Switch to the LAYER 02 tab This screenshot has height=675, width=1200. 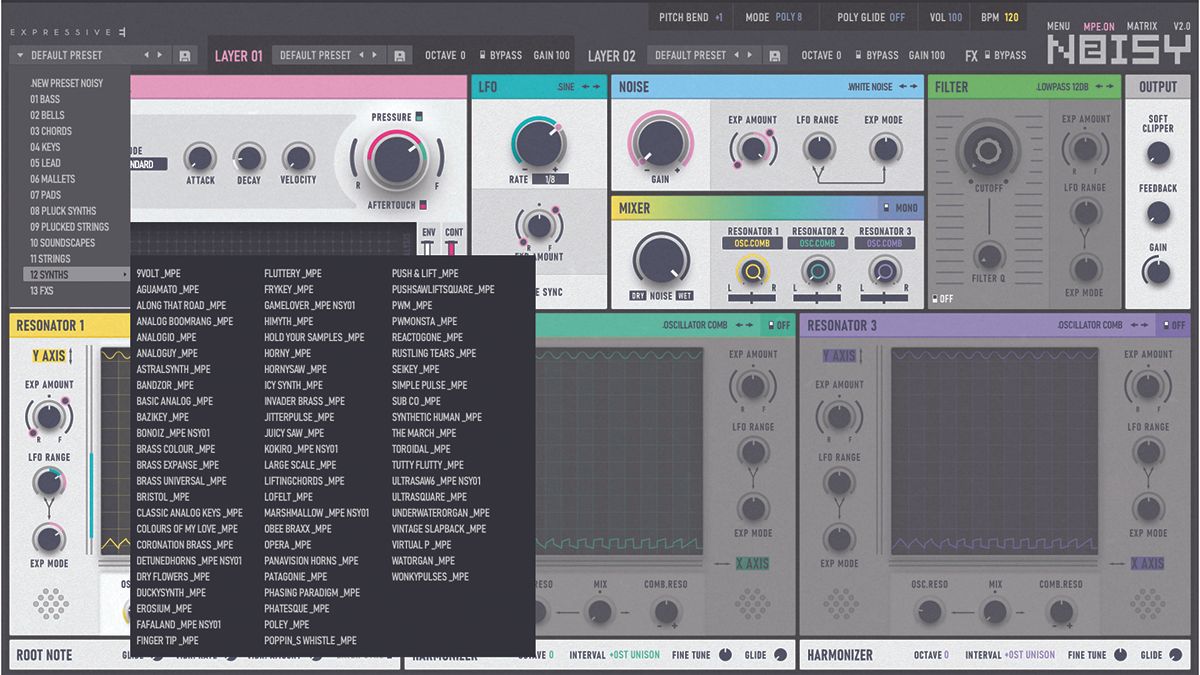611,55
